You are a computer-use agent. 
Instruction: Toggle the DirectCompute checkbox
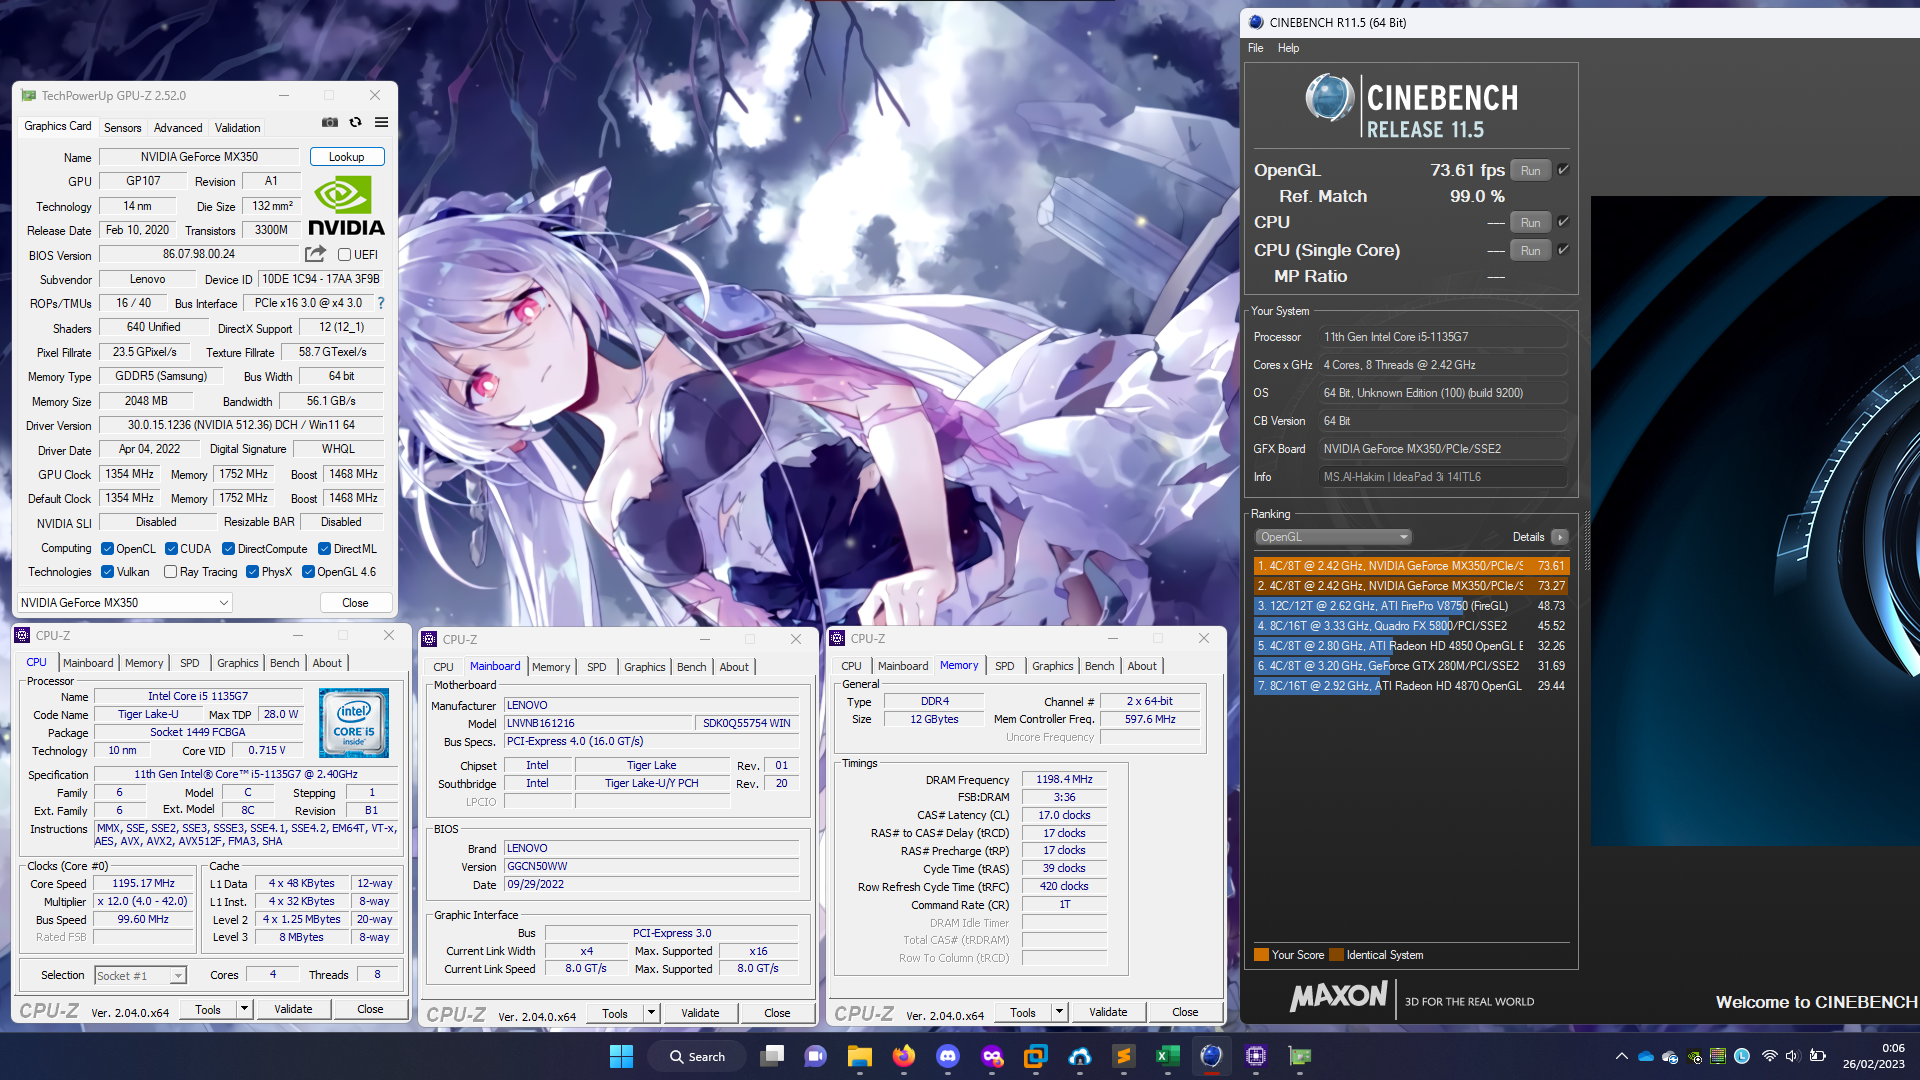[x=228, y=549]
